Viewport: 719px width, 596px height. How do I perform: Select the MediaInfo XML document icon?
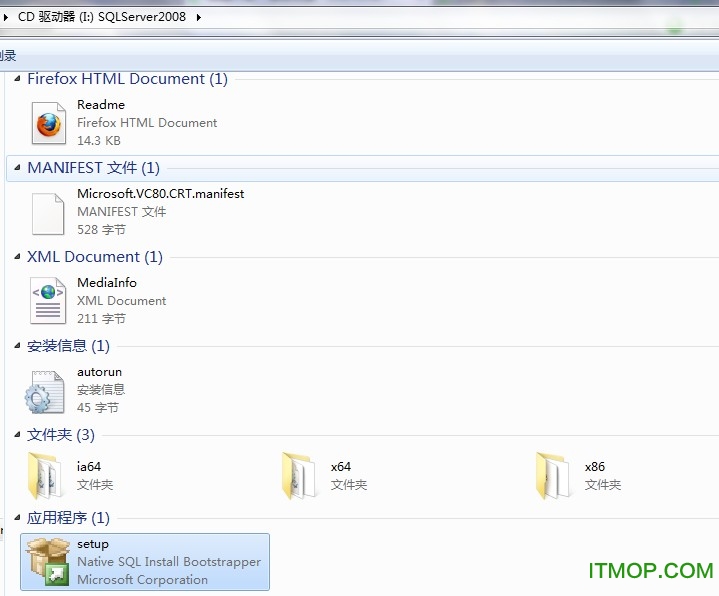point(48,301)
